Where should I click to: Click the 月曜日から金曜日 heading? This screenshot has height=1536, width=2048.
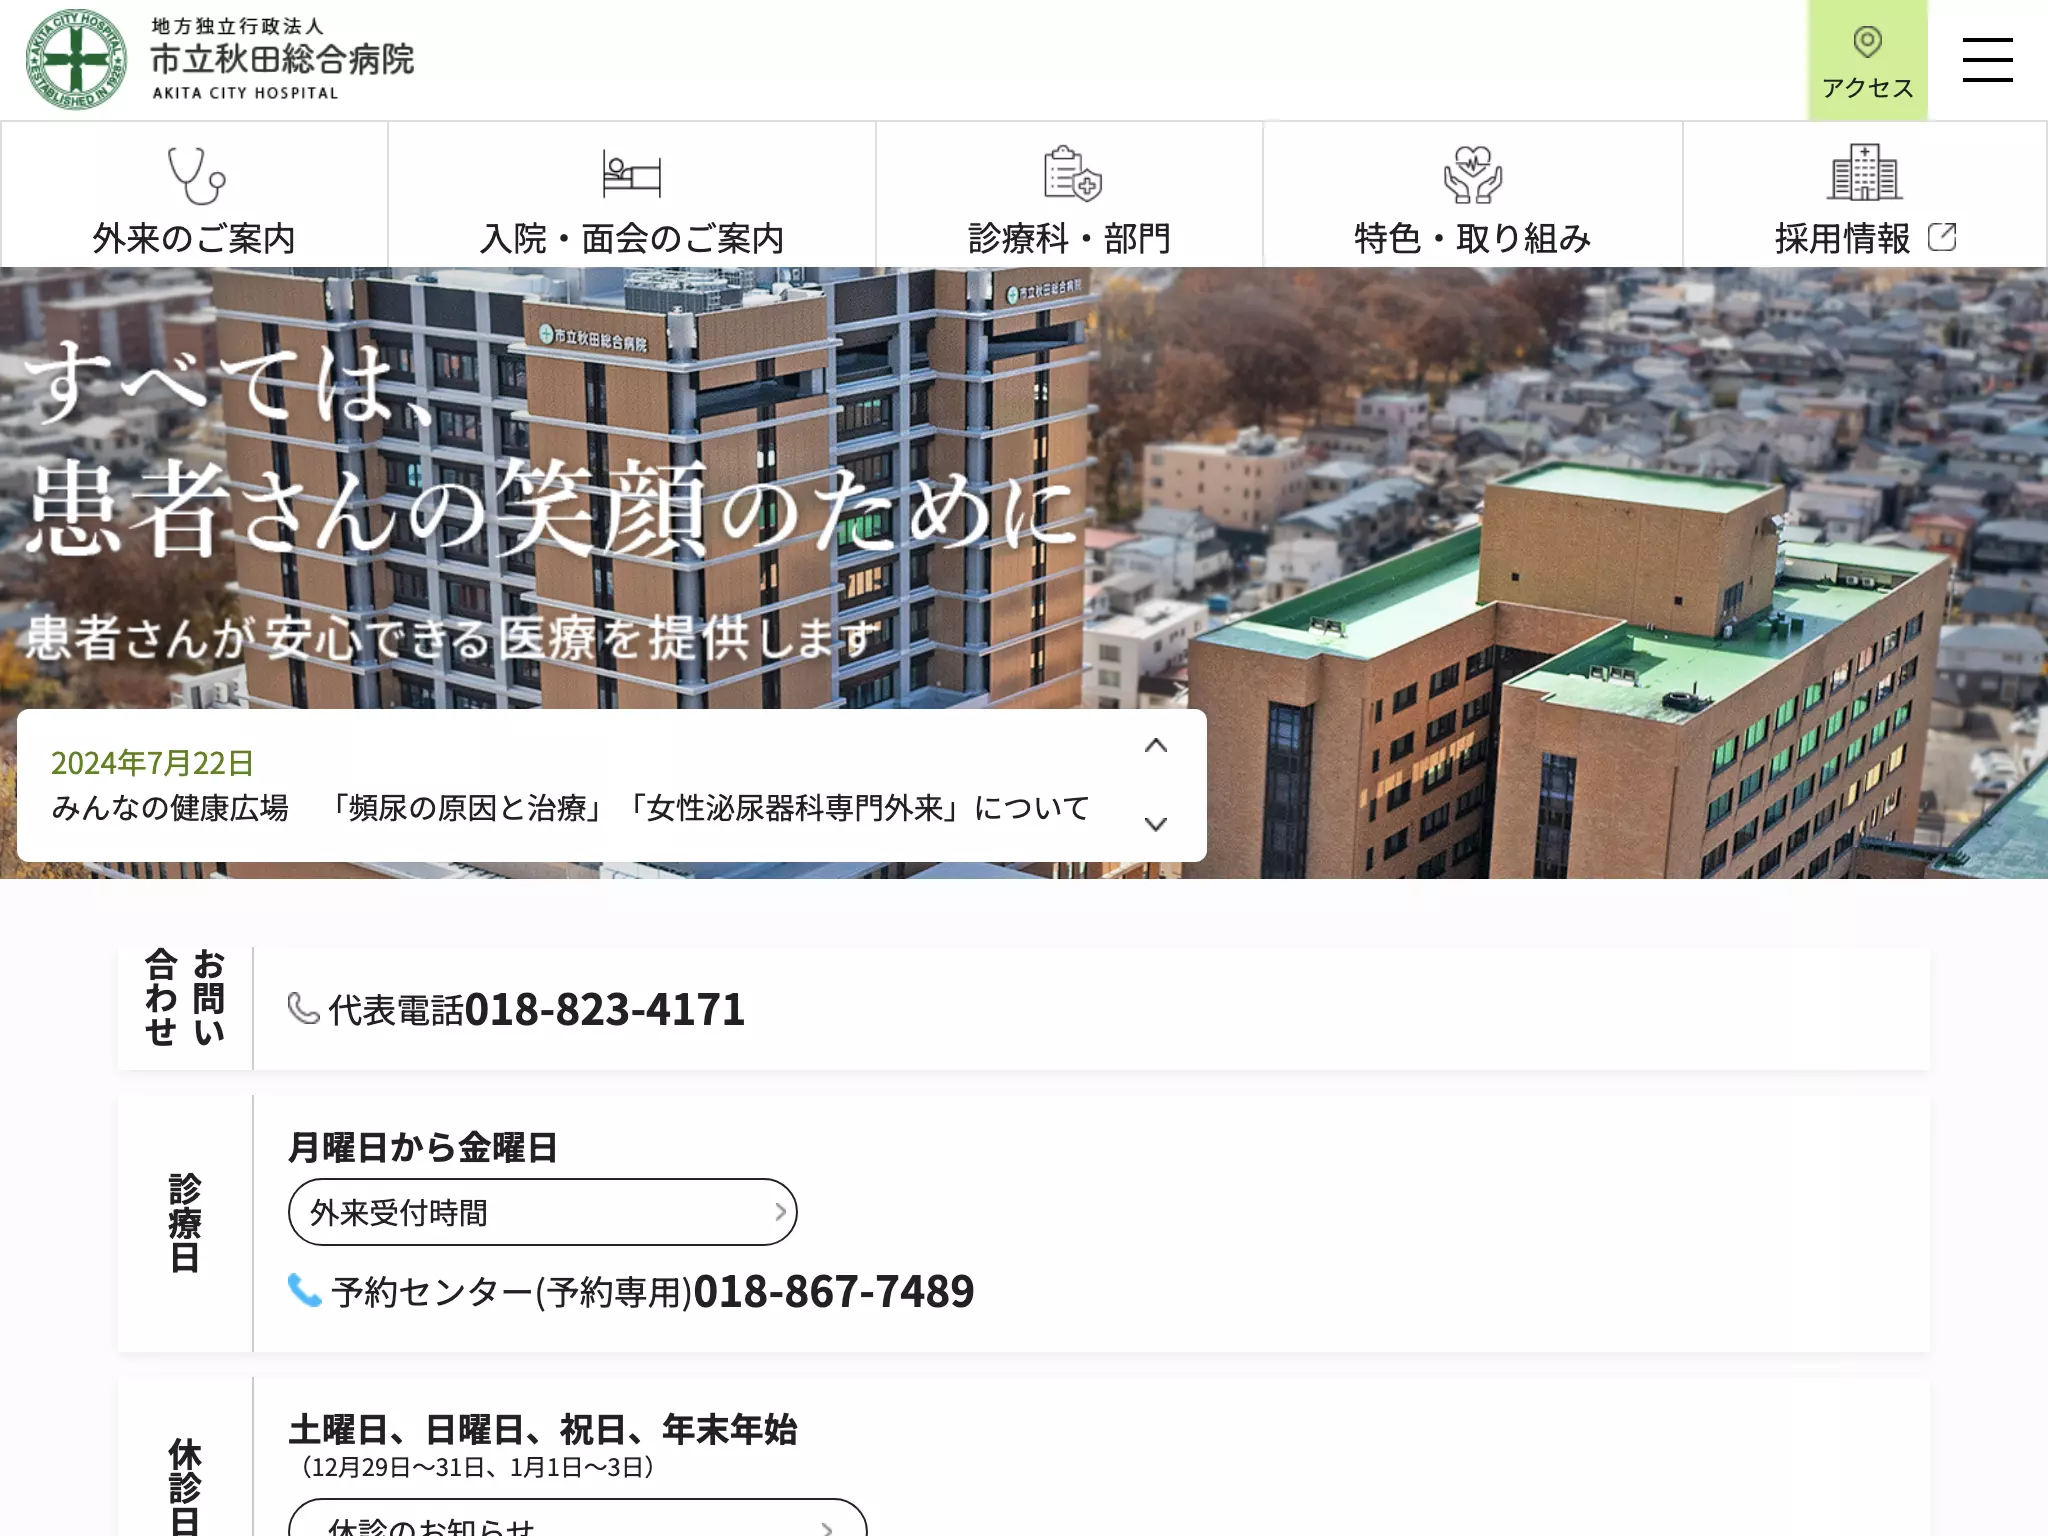(x=423, y=1147)
